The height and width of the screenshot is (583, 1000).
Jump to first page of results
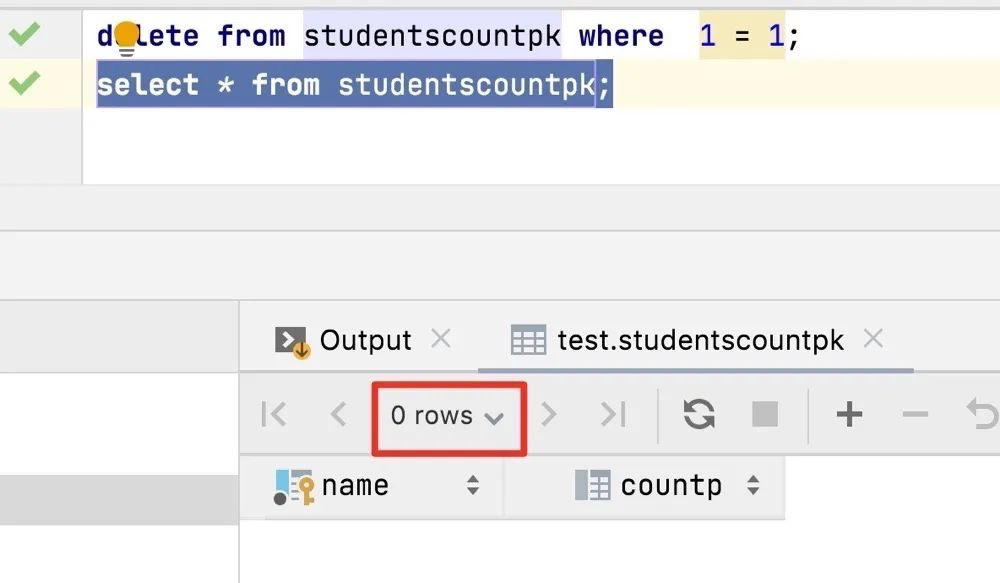tap(273, 414)
